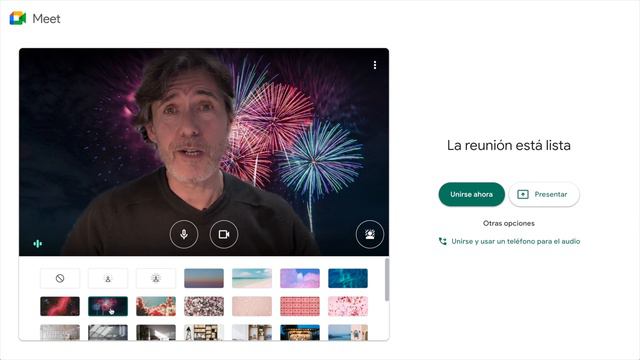Mute the microphone button

[184, 234]
